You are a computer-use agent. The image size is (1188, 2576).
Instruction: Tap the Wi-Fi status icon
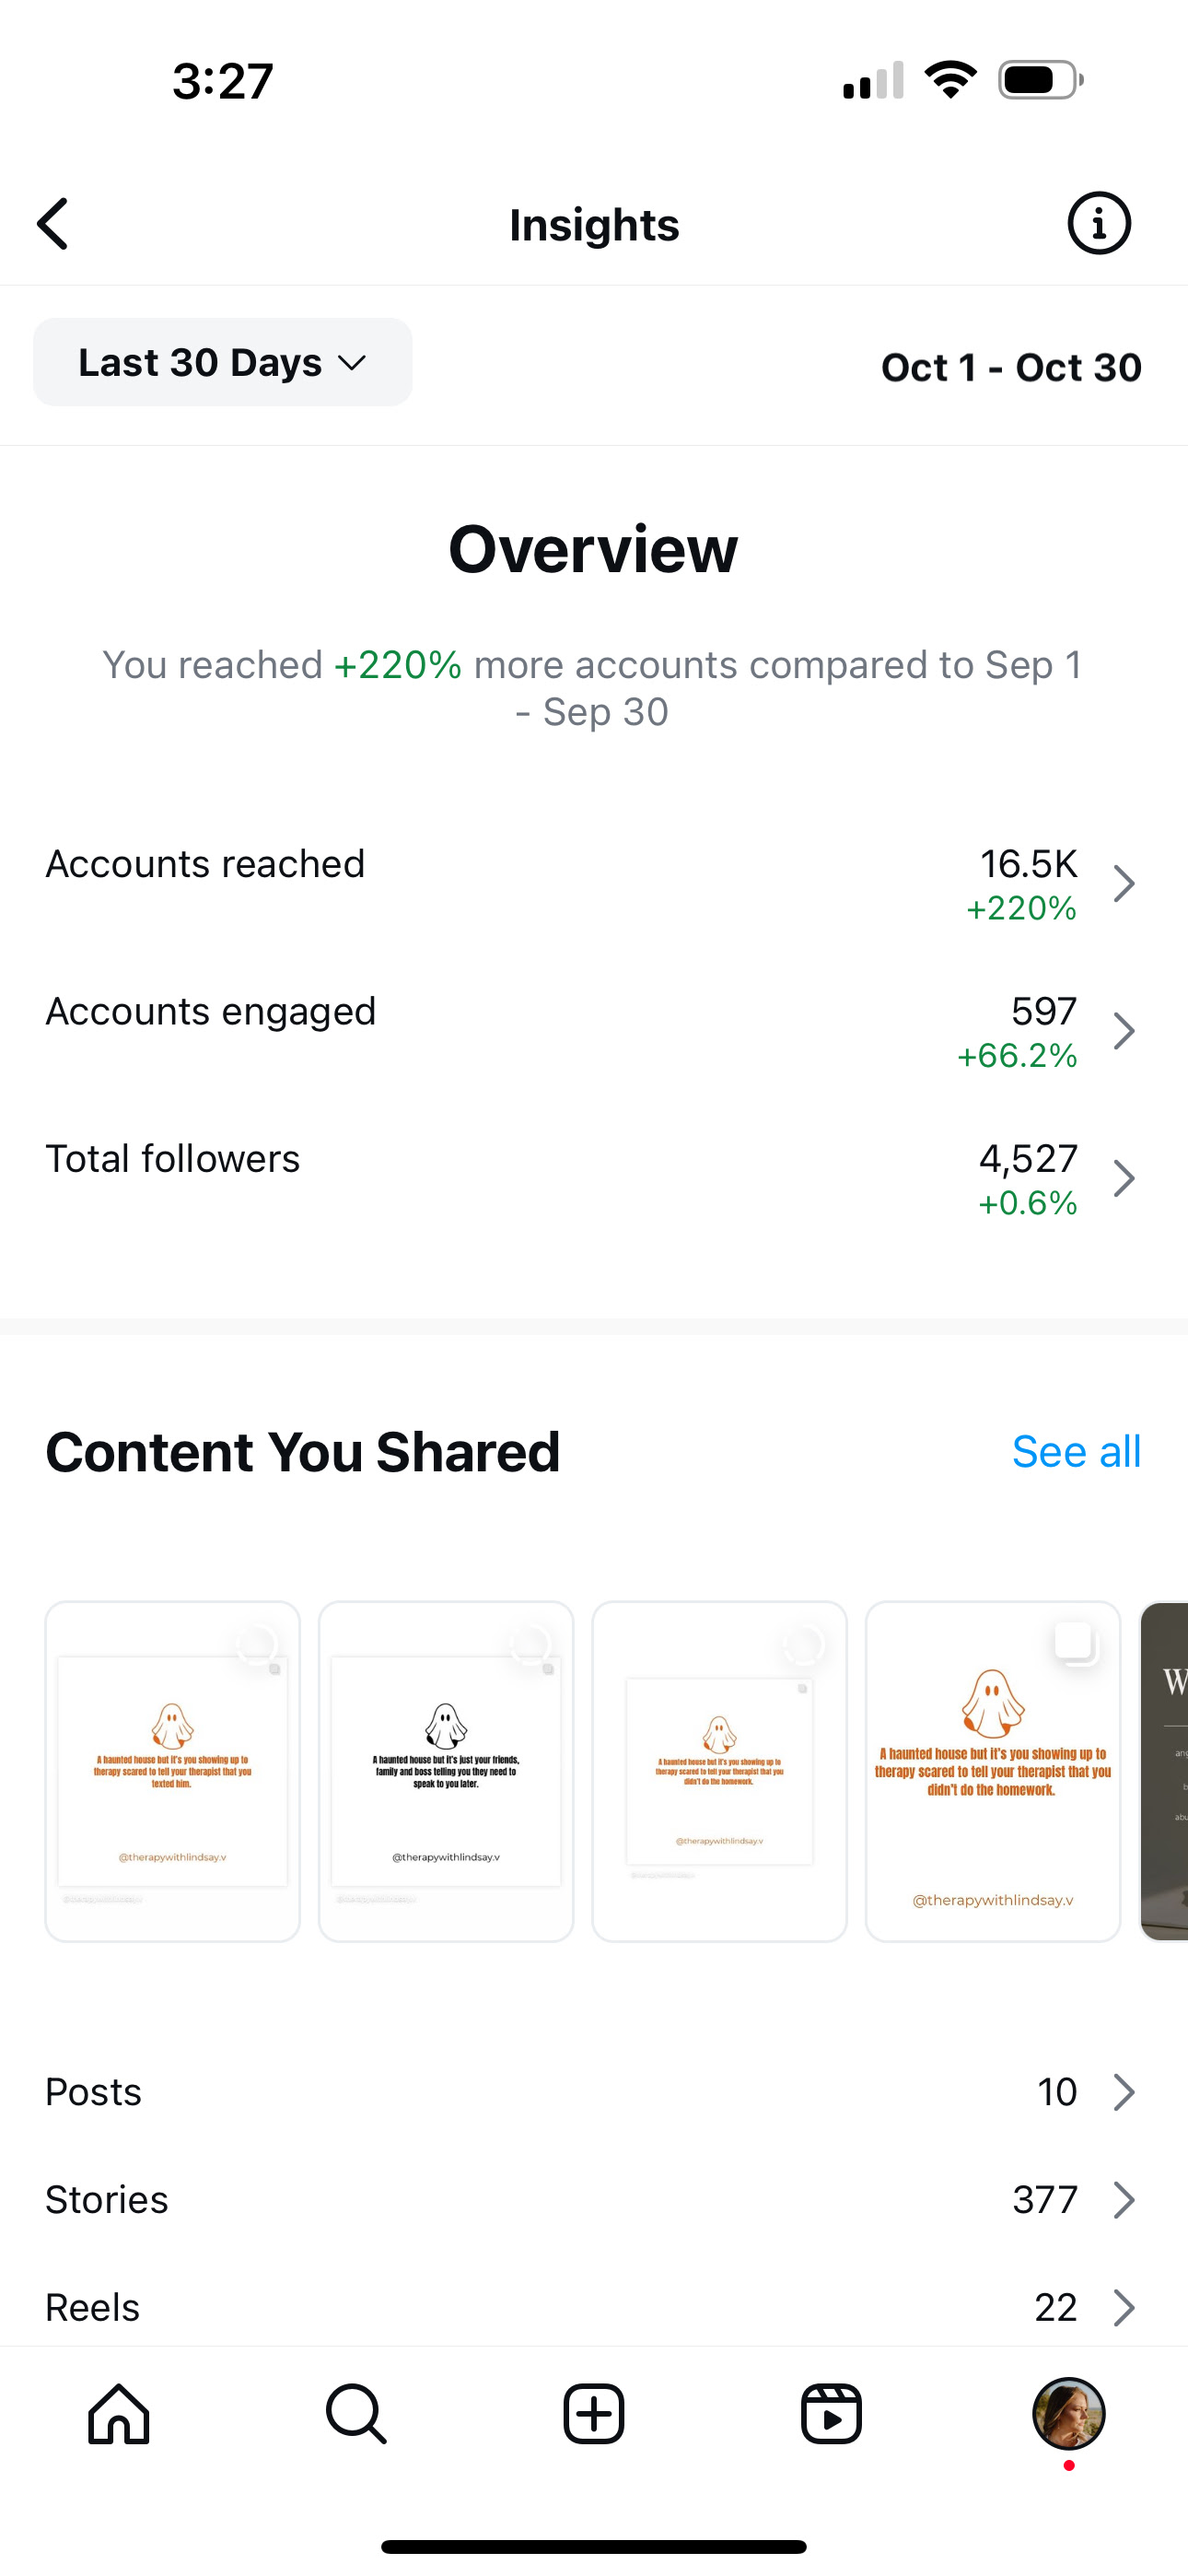[x=950, y=80]
